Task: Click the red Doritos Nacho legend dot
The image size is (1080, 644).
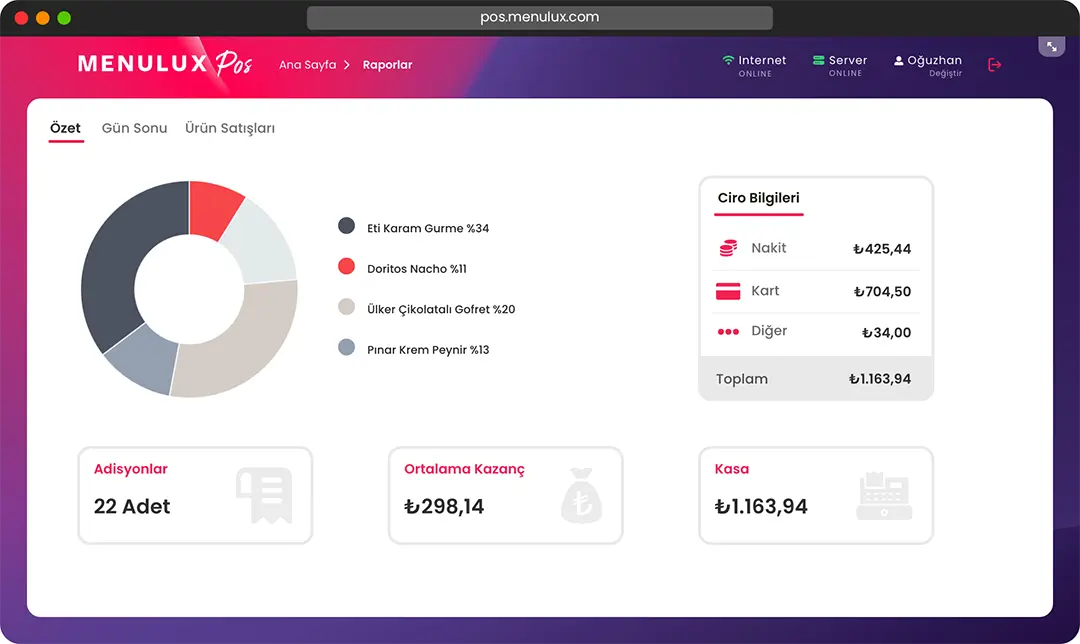Action: pyautogui.click(x=347, y=266)
